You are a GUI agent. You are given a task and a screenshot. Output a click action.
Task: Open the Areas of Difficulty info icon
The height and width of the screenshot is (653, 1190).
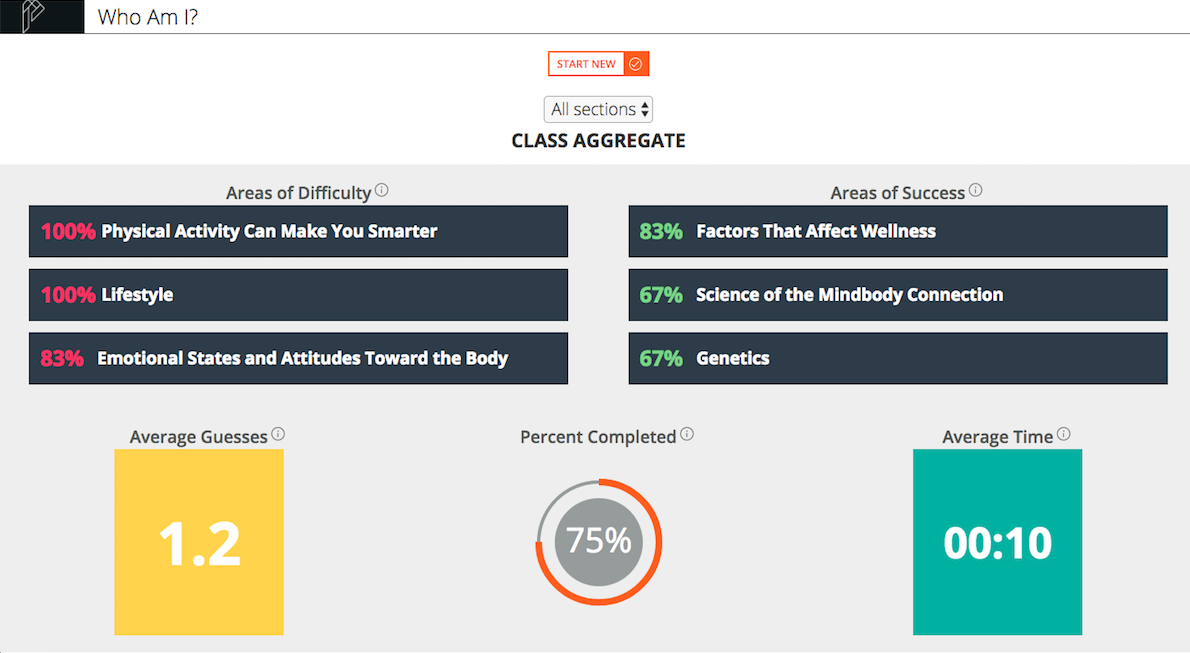tap(382, 190)
